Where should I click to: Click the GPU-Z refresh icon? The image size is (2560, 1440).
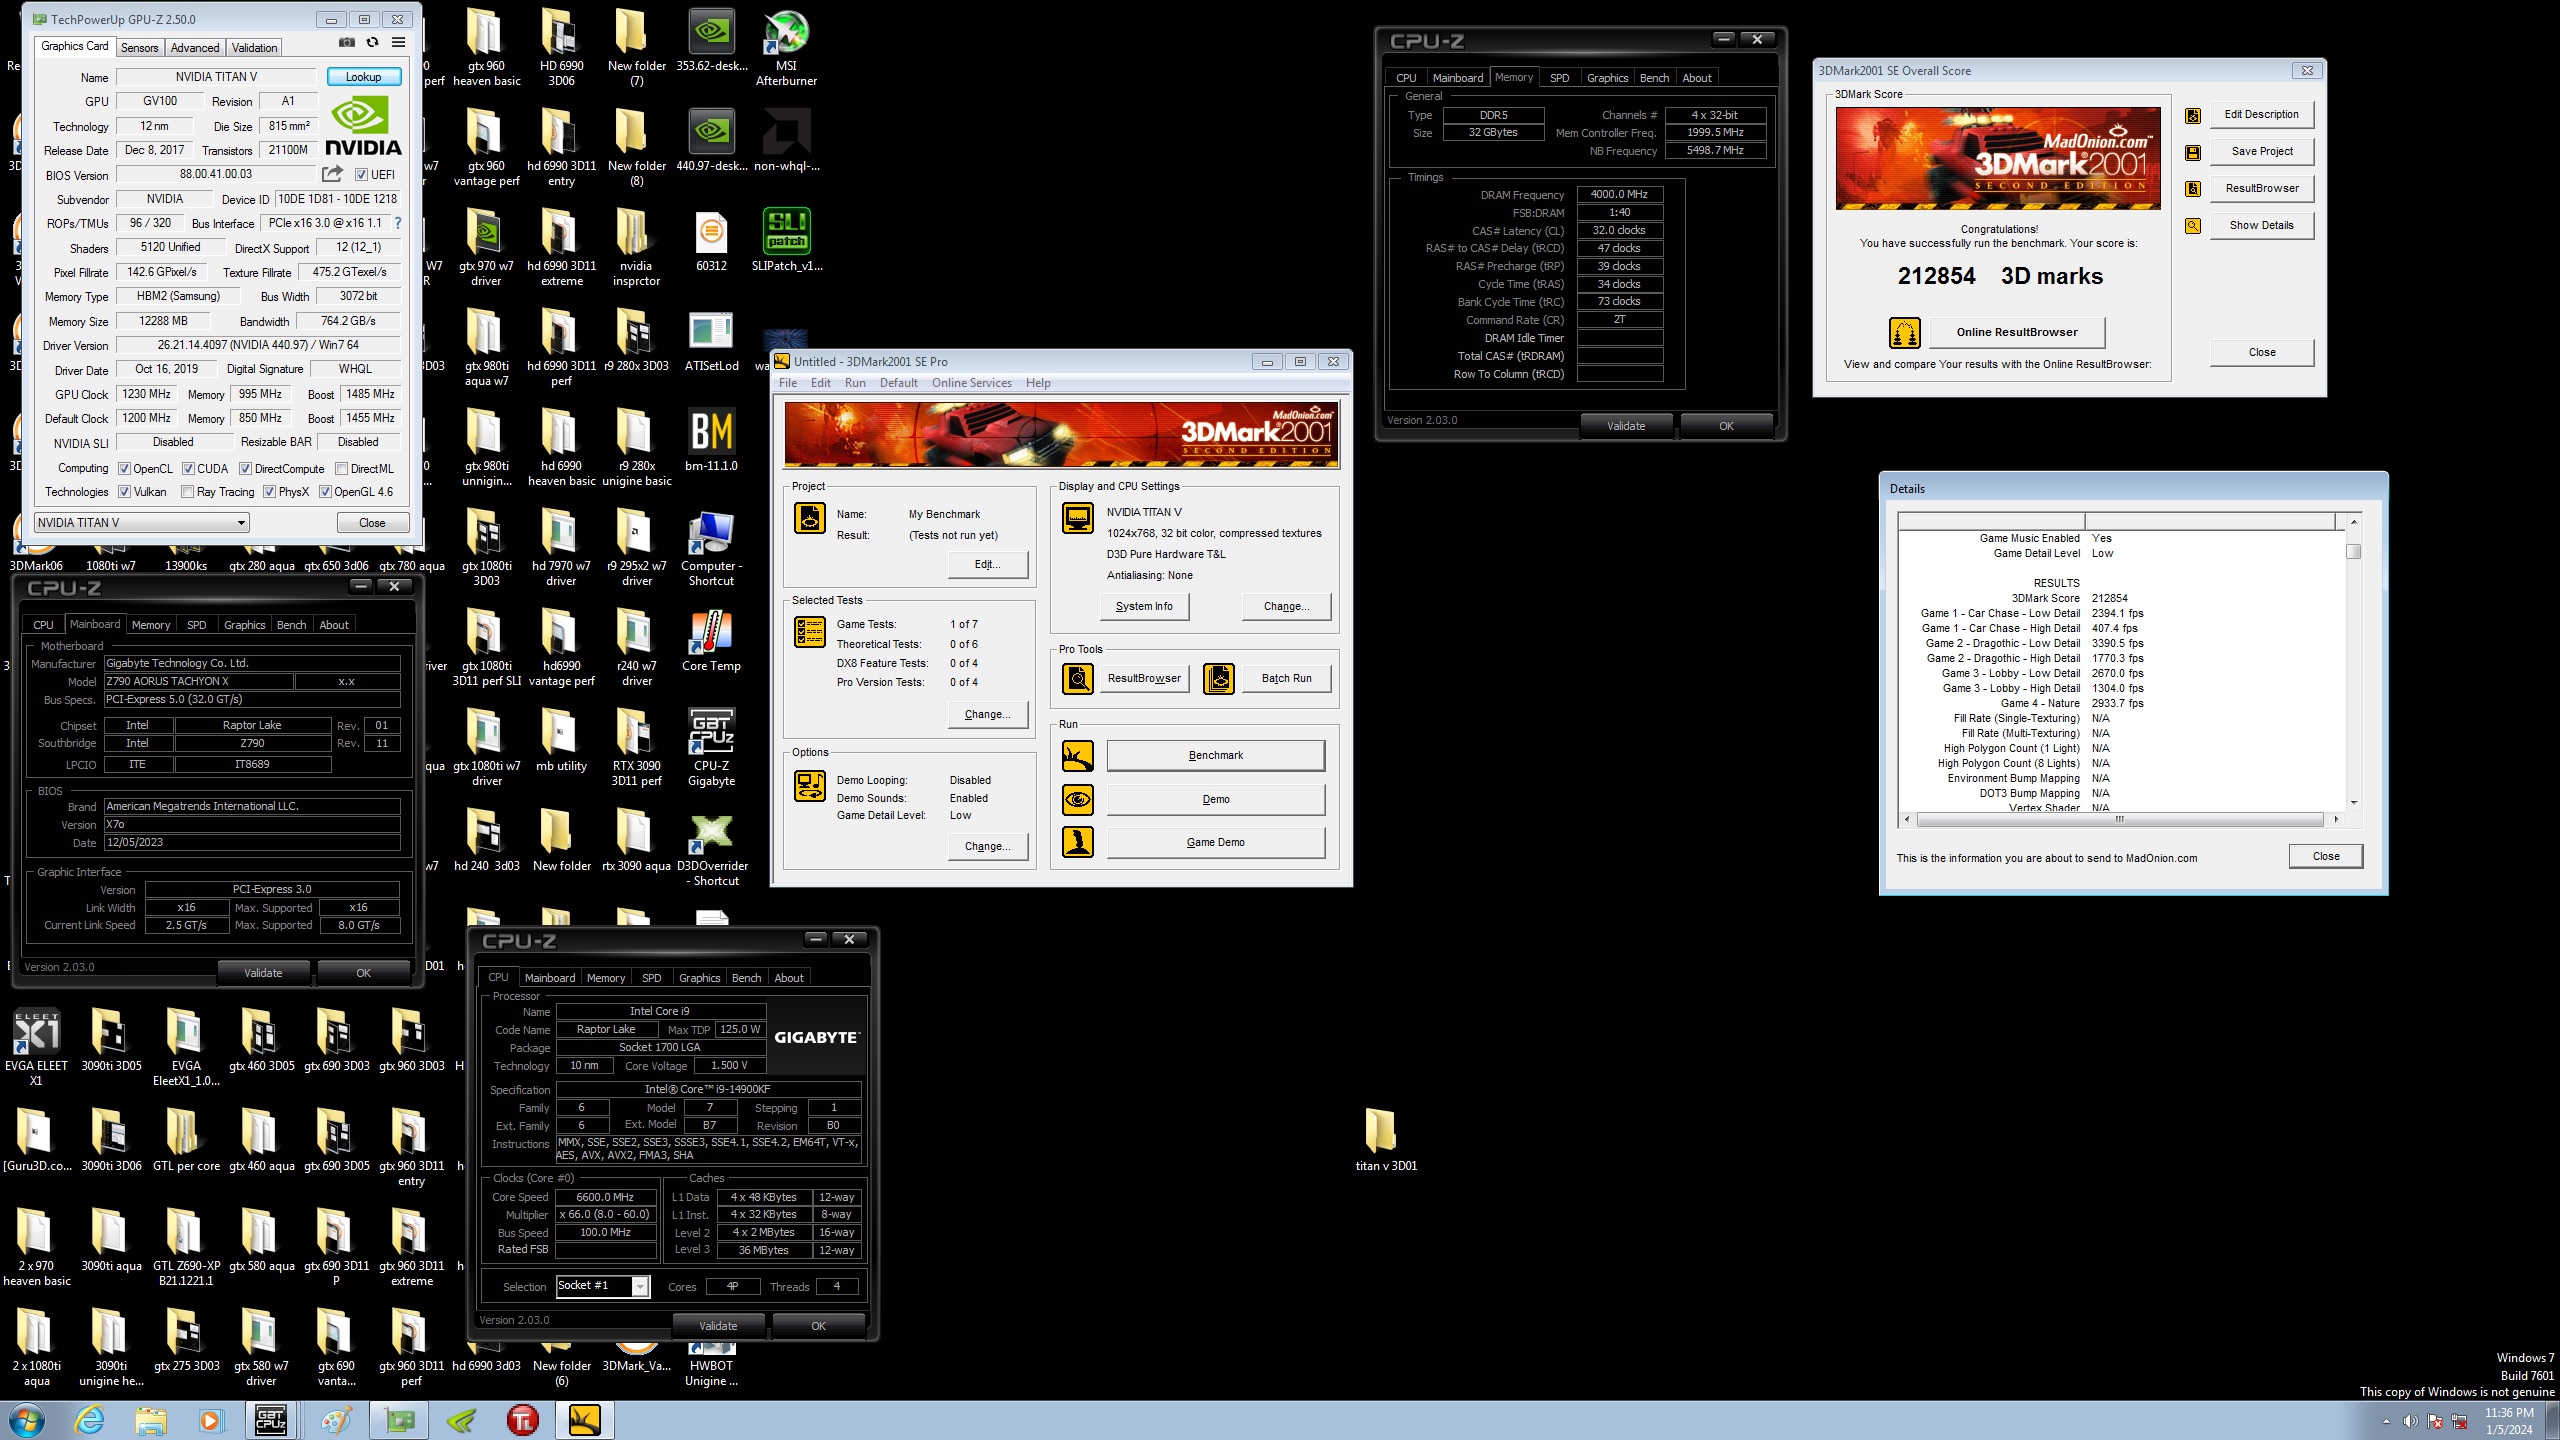pos(372,42)
